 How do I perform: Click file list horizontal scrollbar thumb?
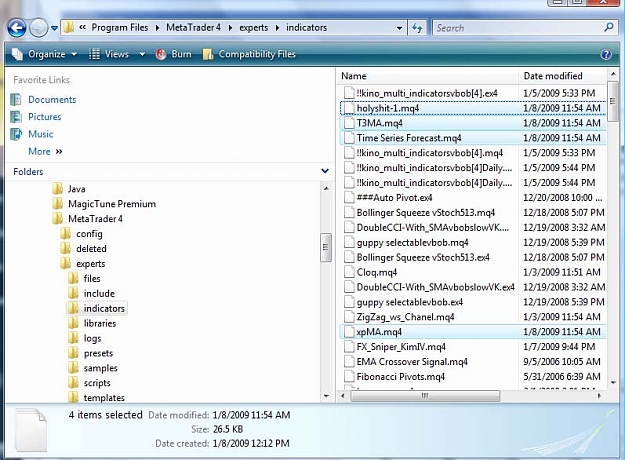pyautogui.click(x=425, y=396)
